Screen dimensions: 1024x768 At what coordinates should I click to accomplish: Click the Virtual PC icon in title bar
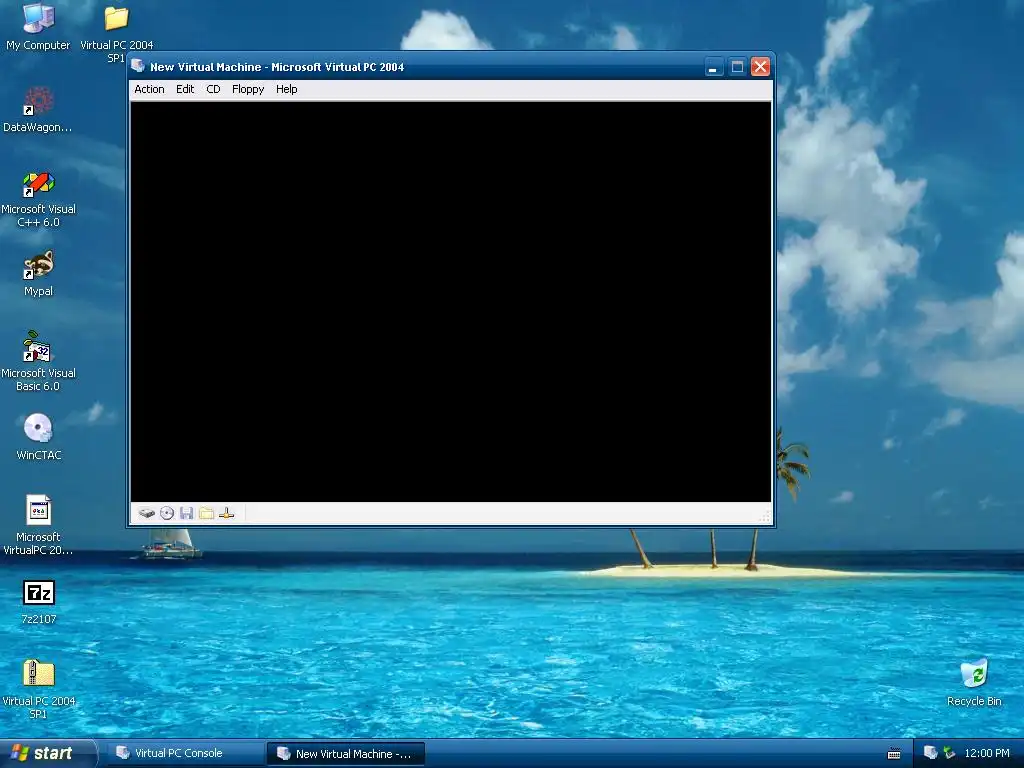click(138, 66)
